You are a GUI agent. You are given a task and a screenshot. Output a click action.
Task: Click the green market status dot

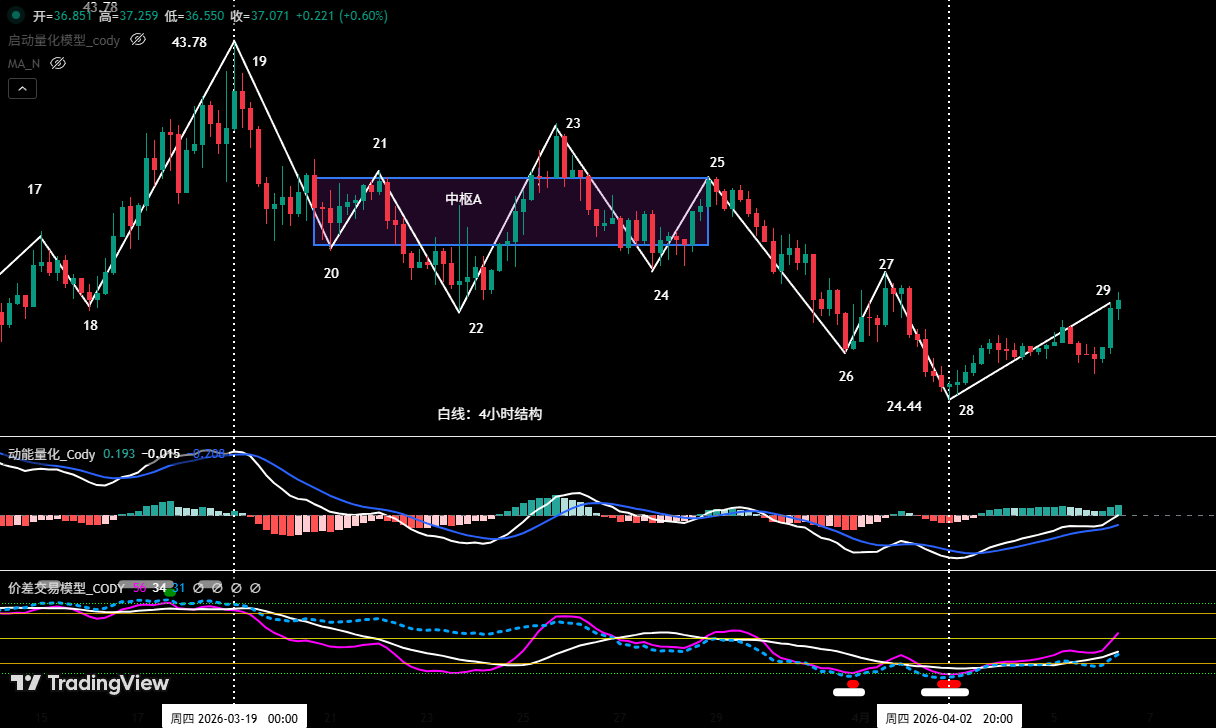pyautogui.click(x=15, y=16)
